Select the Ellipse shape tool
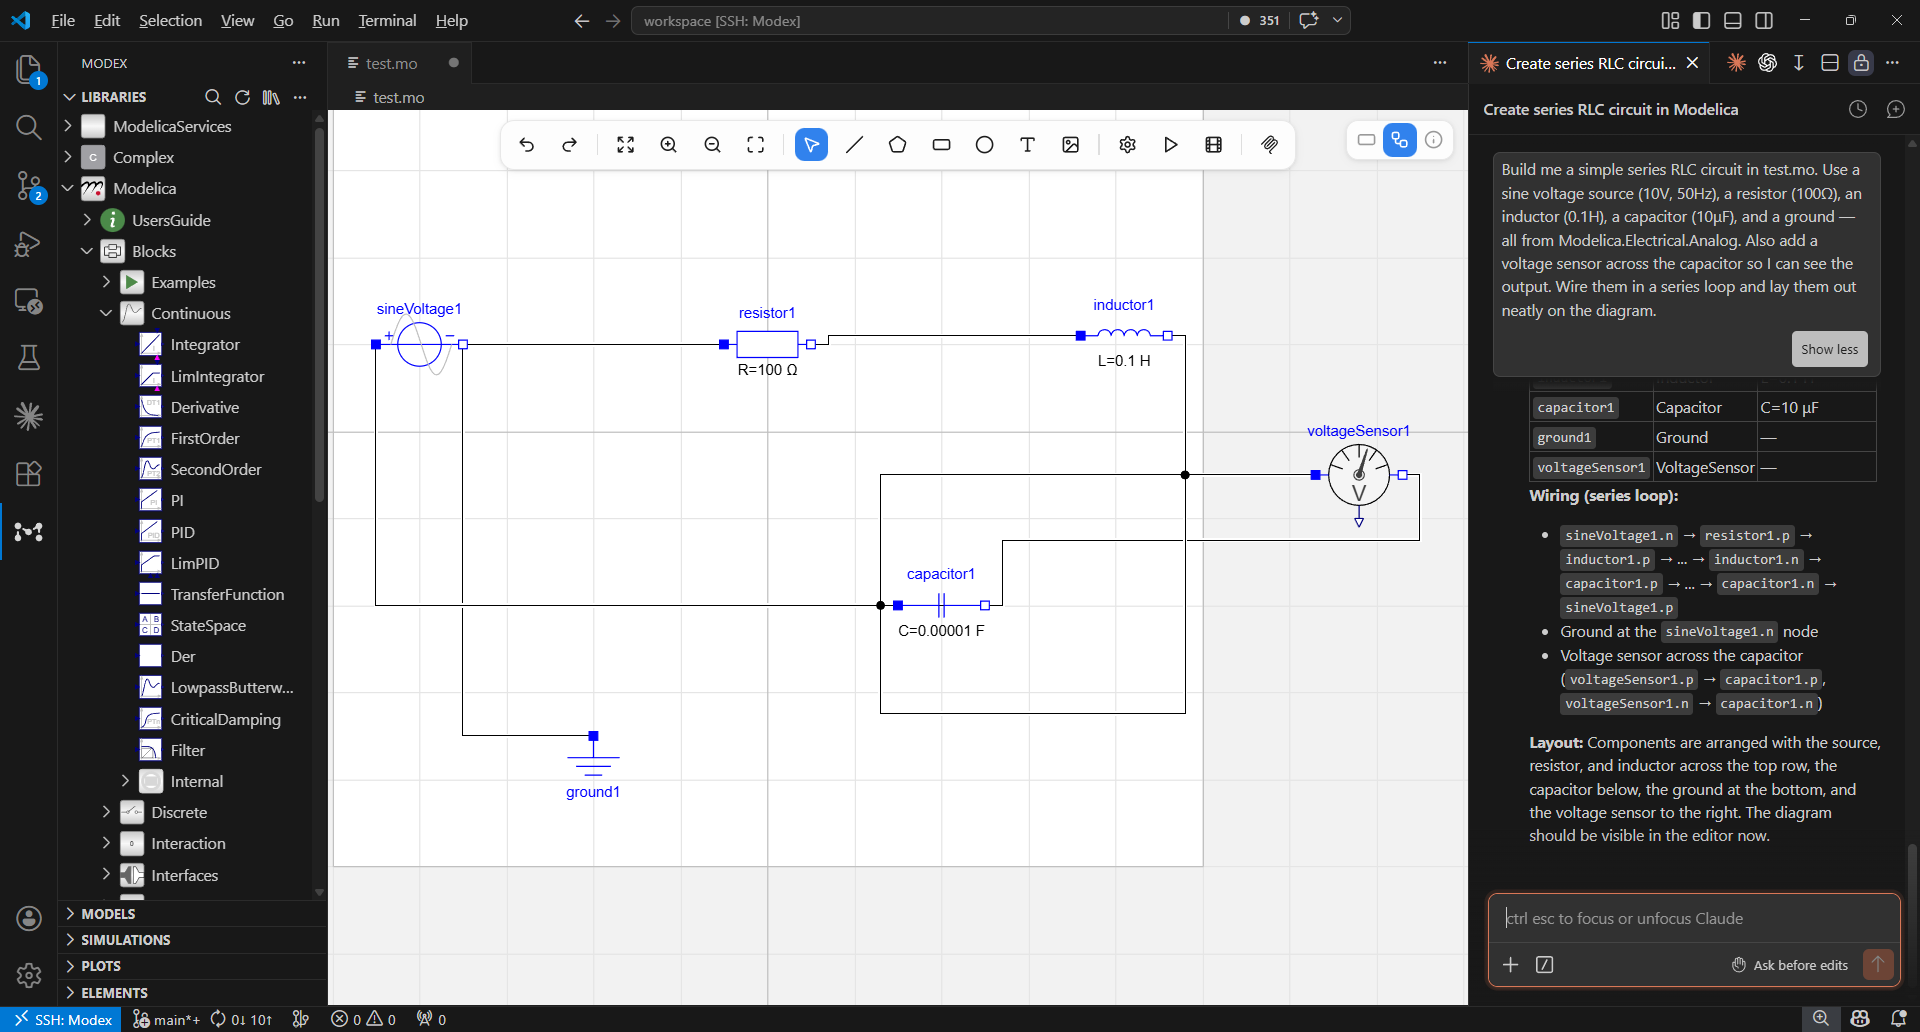Viewport: 1920px width, 1032px height. [984, 144]
